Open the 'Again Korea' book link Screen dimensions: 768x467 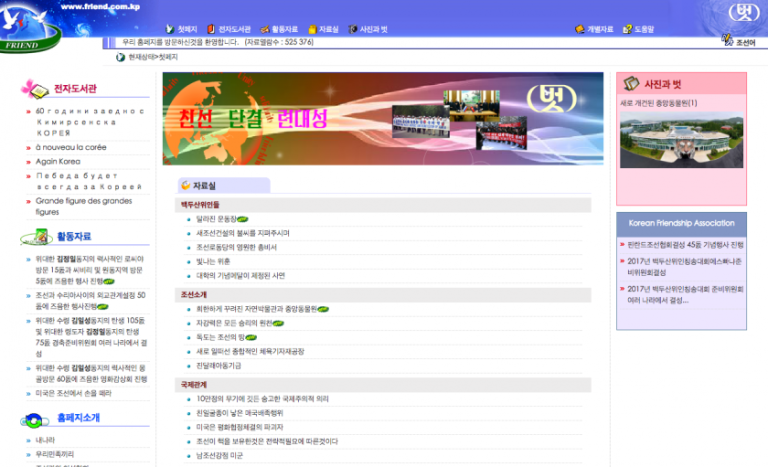(x=58, y=161)
